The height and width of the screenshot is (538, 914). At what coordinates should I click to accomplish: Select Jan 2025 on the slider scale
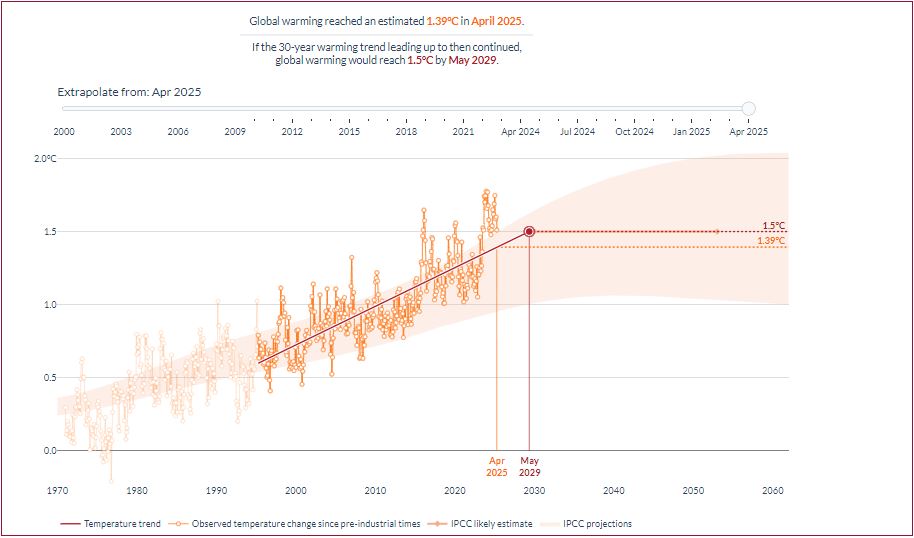pos(691,131)
